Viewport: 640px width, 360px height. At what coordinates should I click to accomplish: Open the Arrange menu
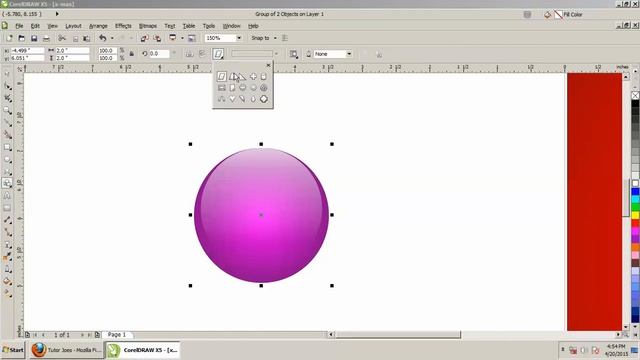(x=98, y=26)
